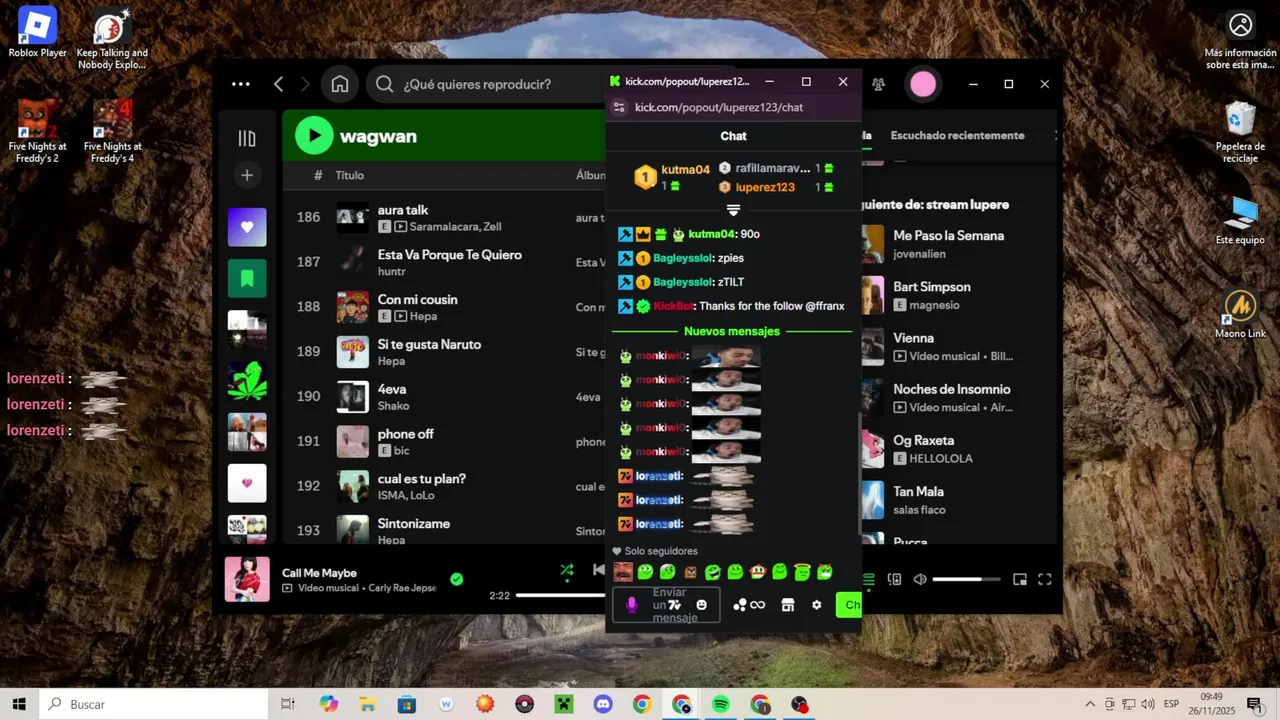Select track '4eva'

[392, 389]
